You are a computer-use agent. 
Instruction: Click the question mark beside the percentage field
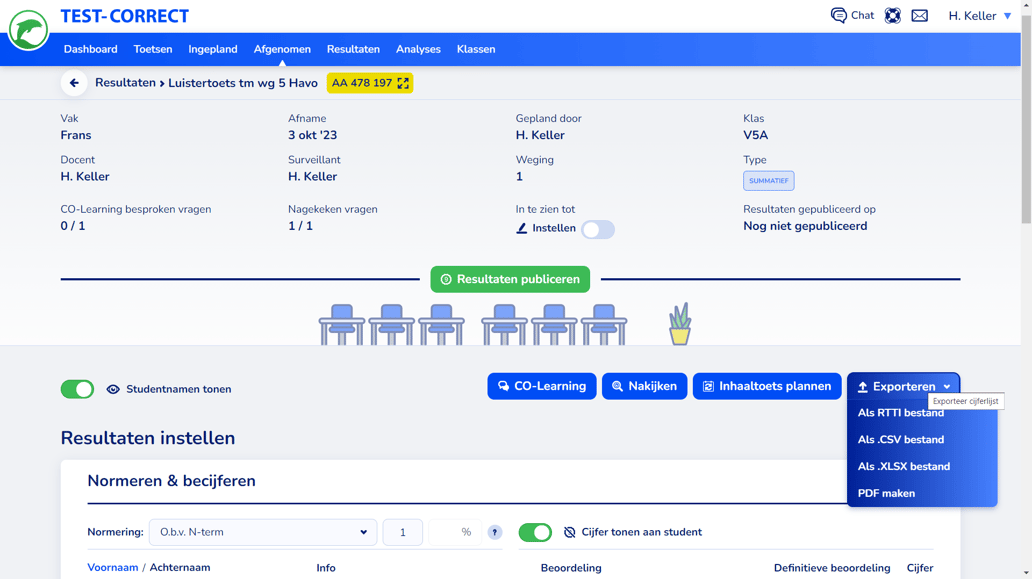[x=494, y=532]
